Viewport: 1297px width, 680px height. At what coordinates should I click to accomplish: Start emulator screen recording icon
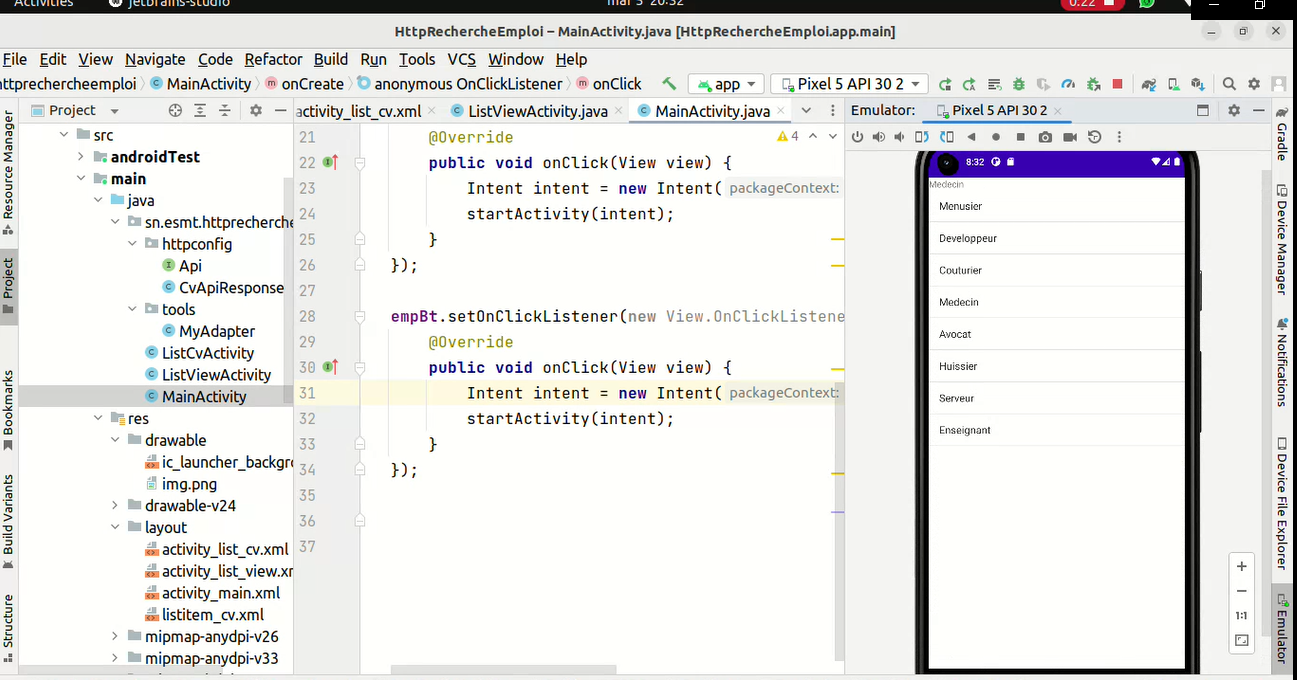(x=1070, y=137)
